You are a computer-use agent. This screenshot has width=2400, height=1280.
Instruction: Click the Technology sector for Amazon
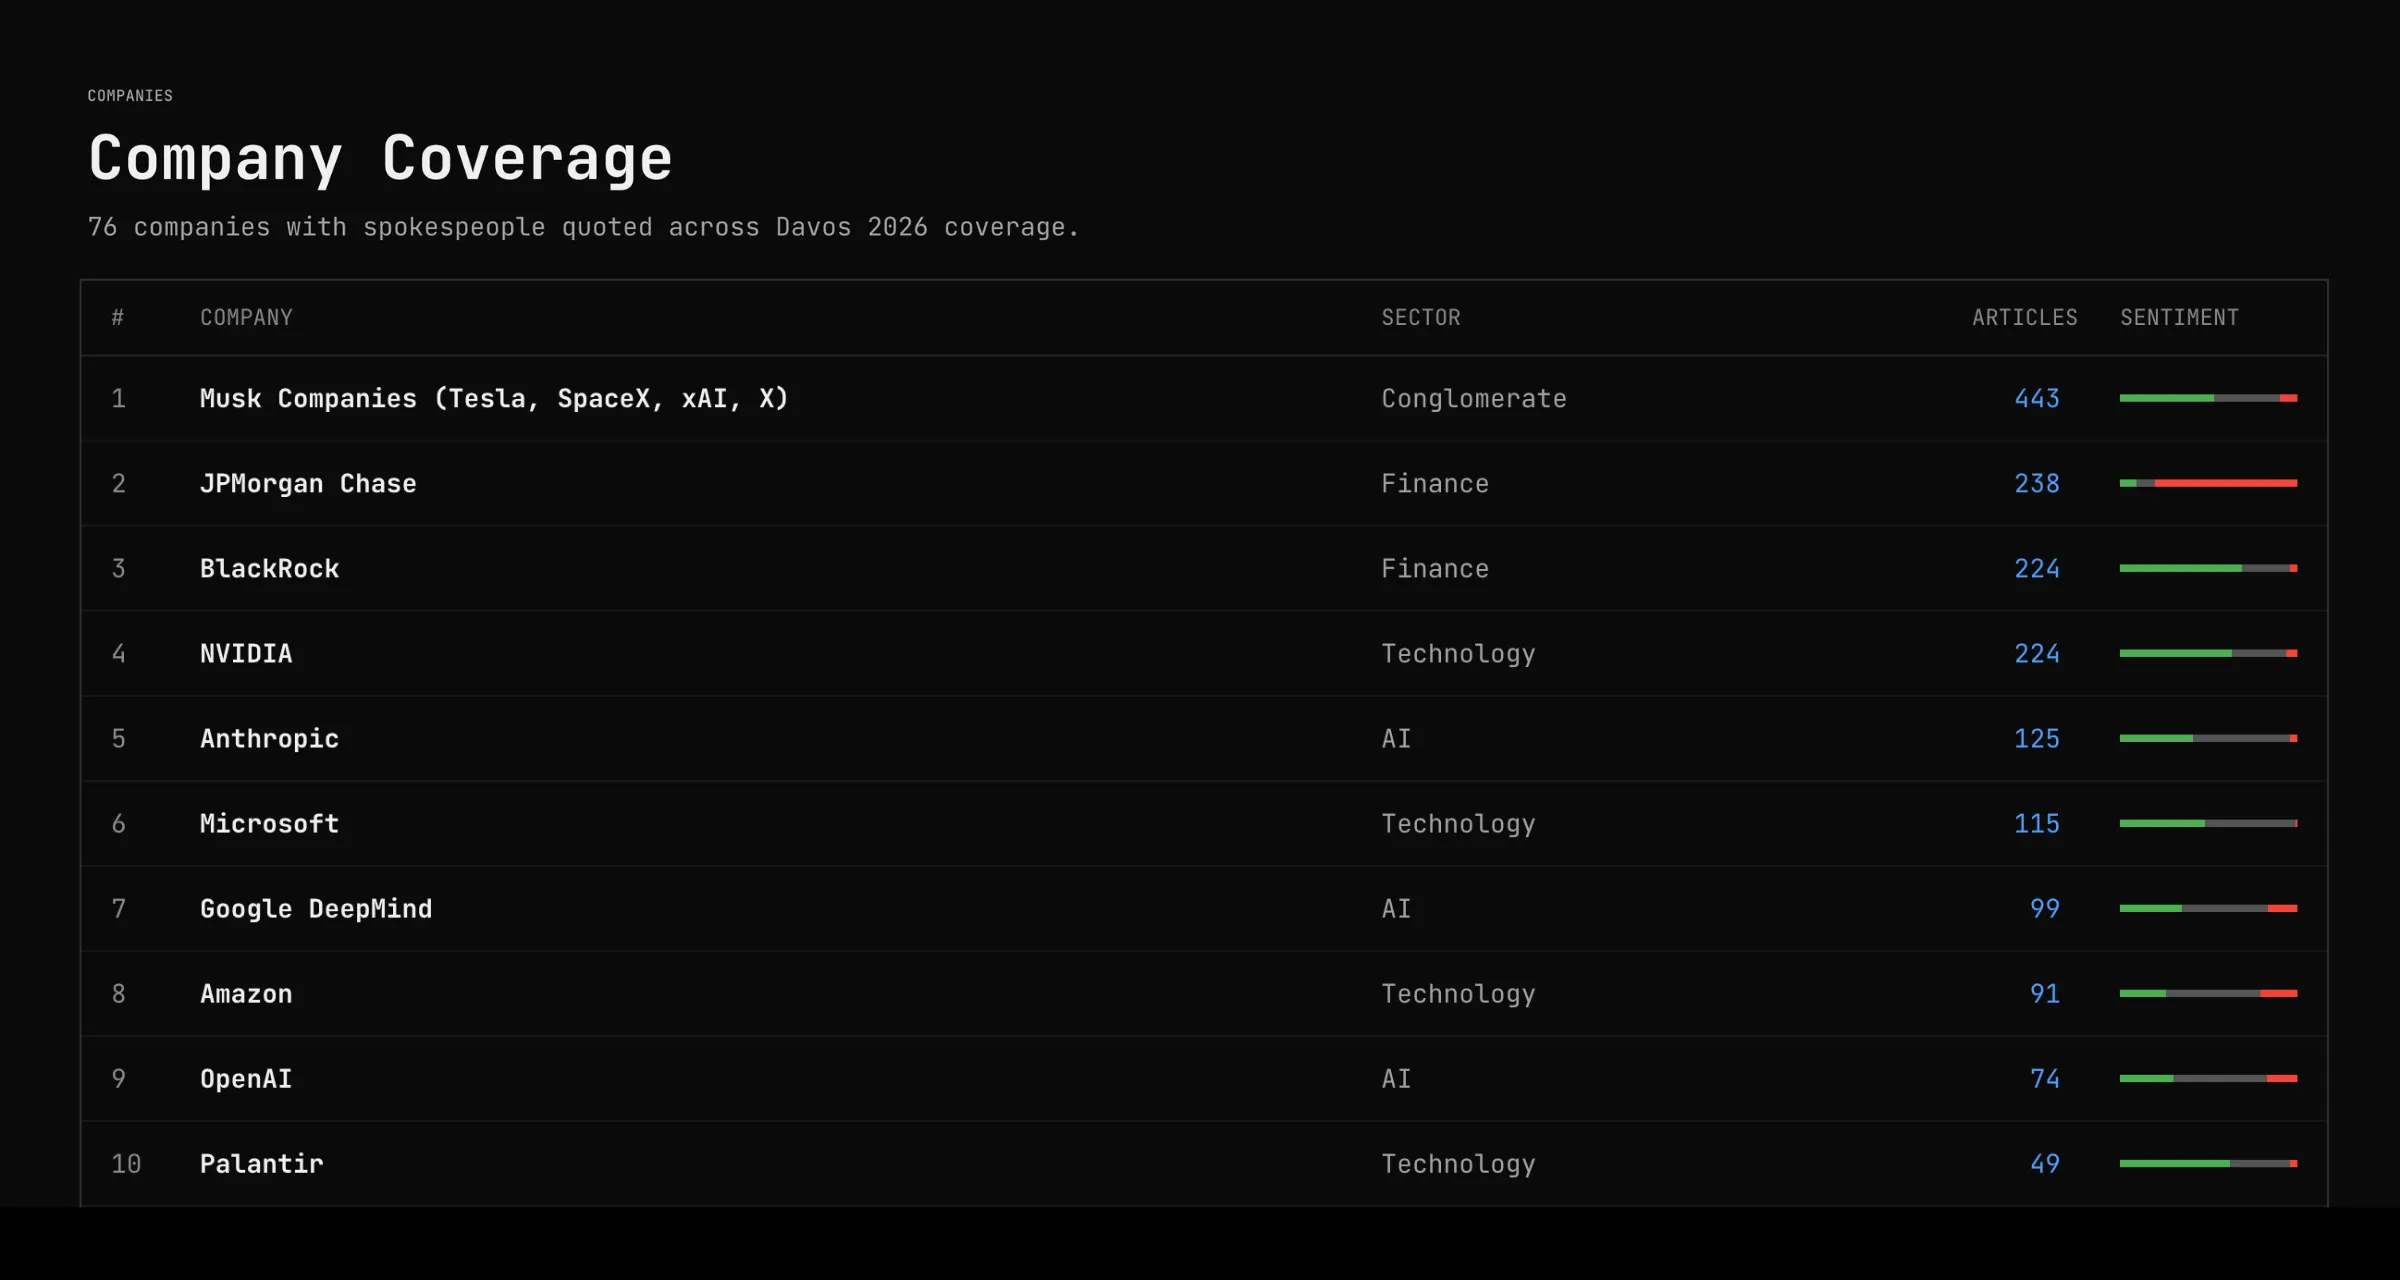(x=1458, y=994)
